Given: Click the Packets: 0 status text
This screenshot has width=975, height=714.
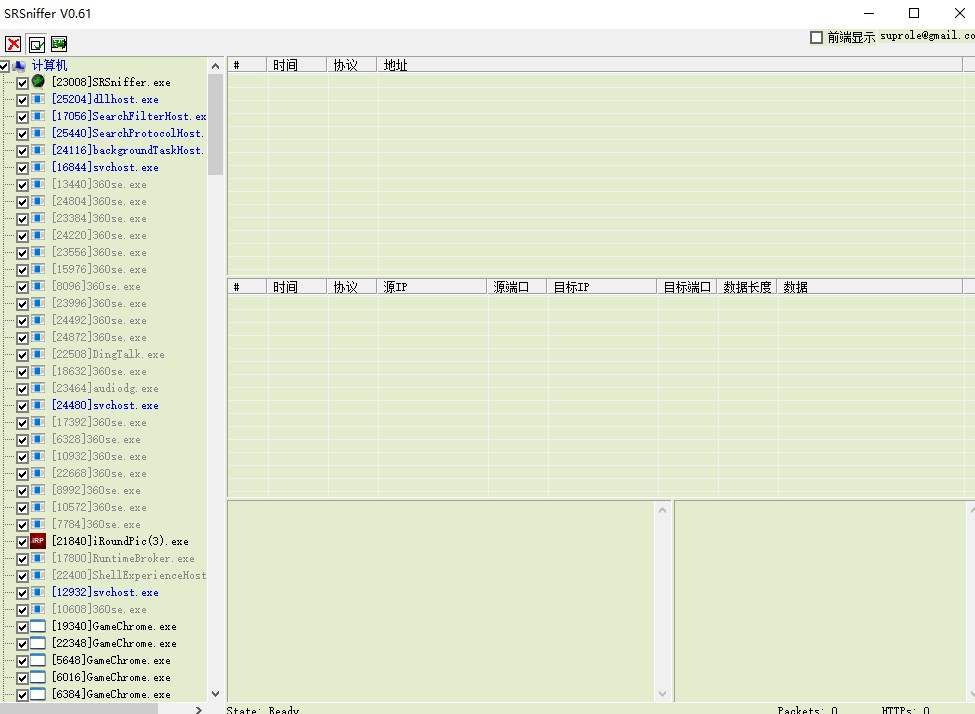Looking at the screenshot, I should tap(807, 710).
